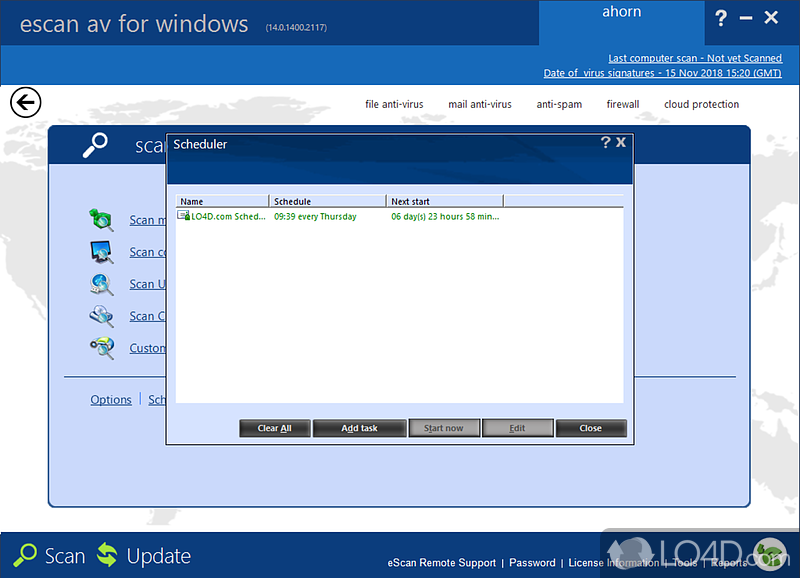Open the Scheduler link beside Options

tap(157, 399)
